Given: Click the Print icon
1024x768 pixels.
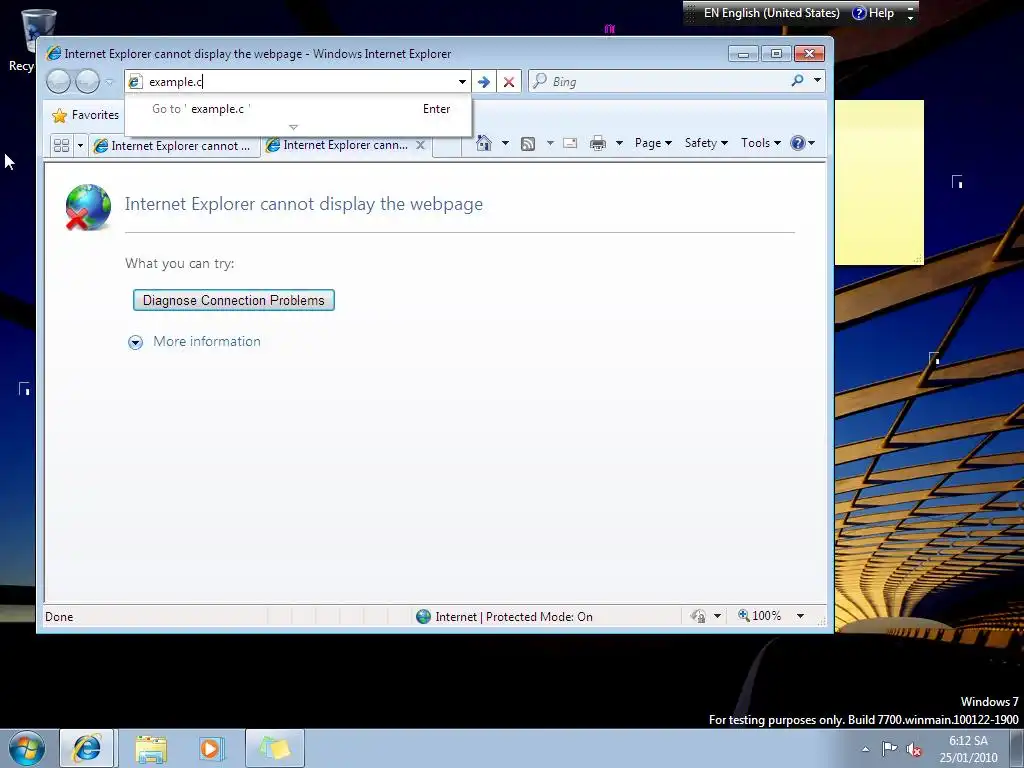Looking at the screenshot, I should coord(598,143).
